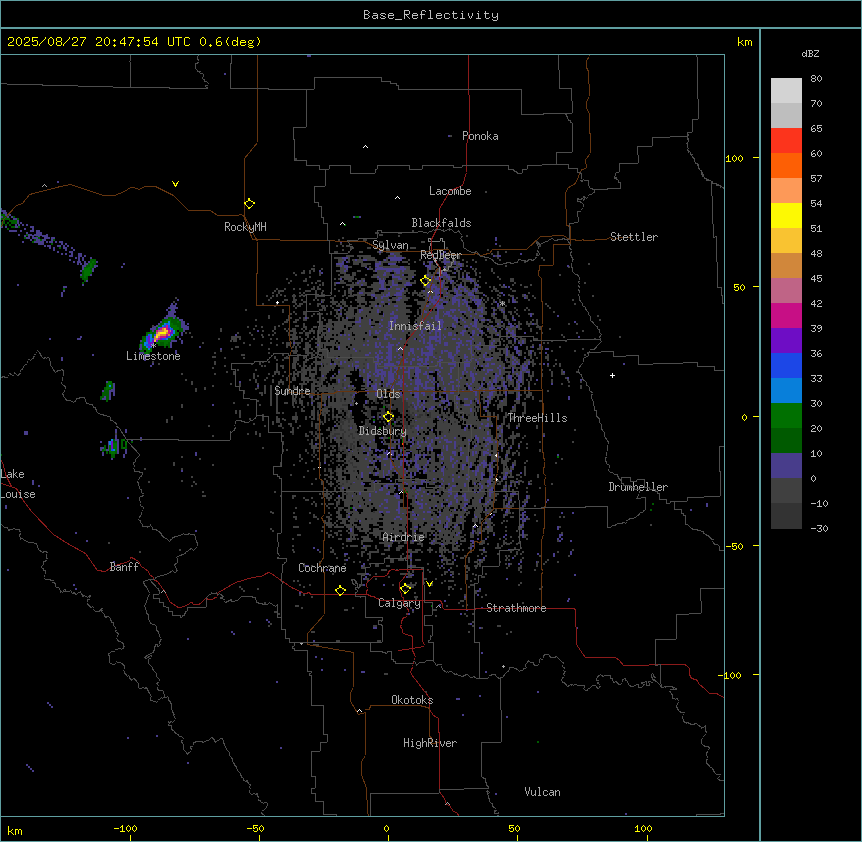This screenshot has width=862, height=842.
Task: Click the Airdrie label
Action: (x=403, y=537)
